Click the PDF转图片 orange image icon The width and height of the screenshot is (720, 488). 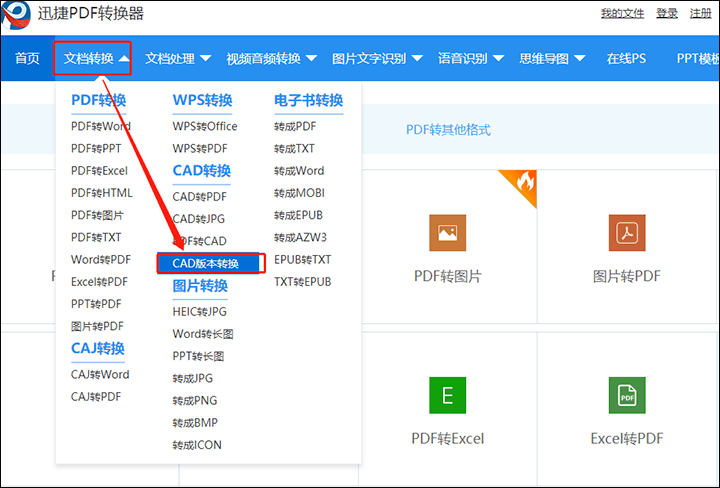coord(447,233)
